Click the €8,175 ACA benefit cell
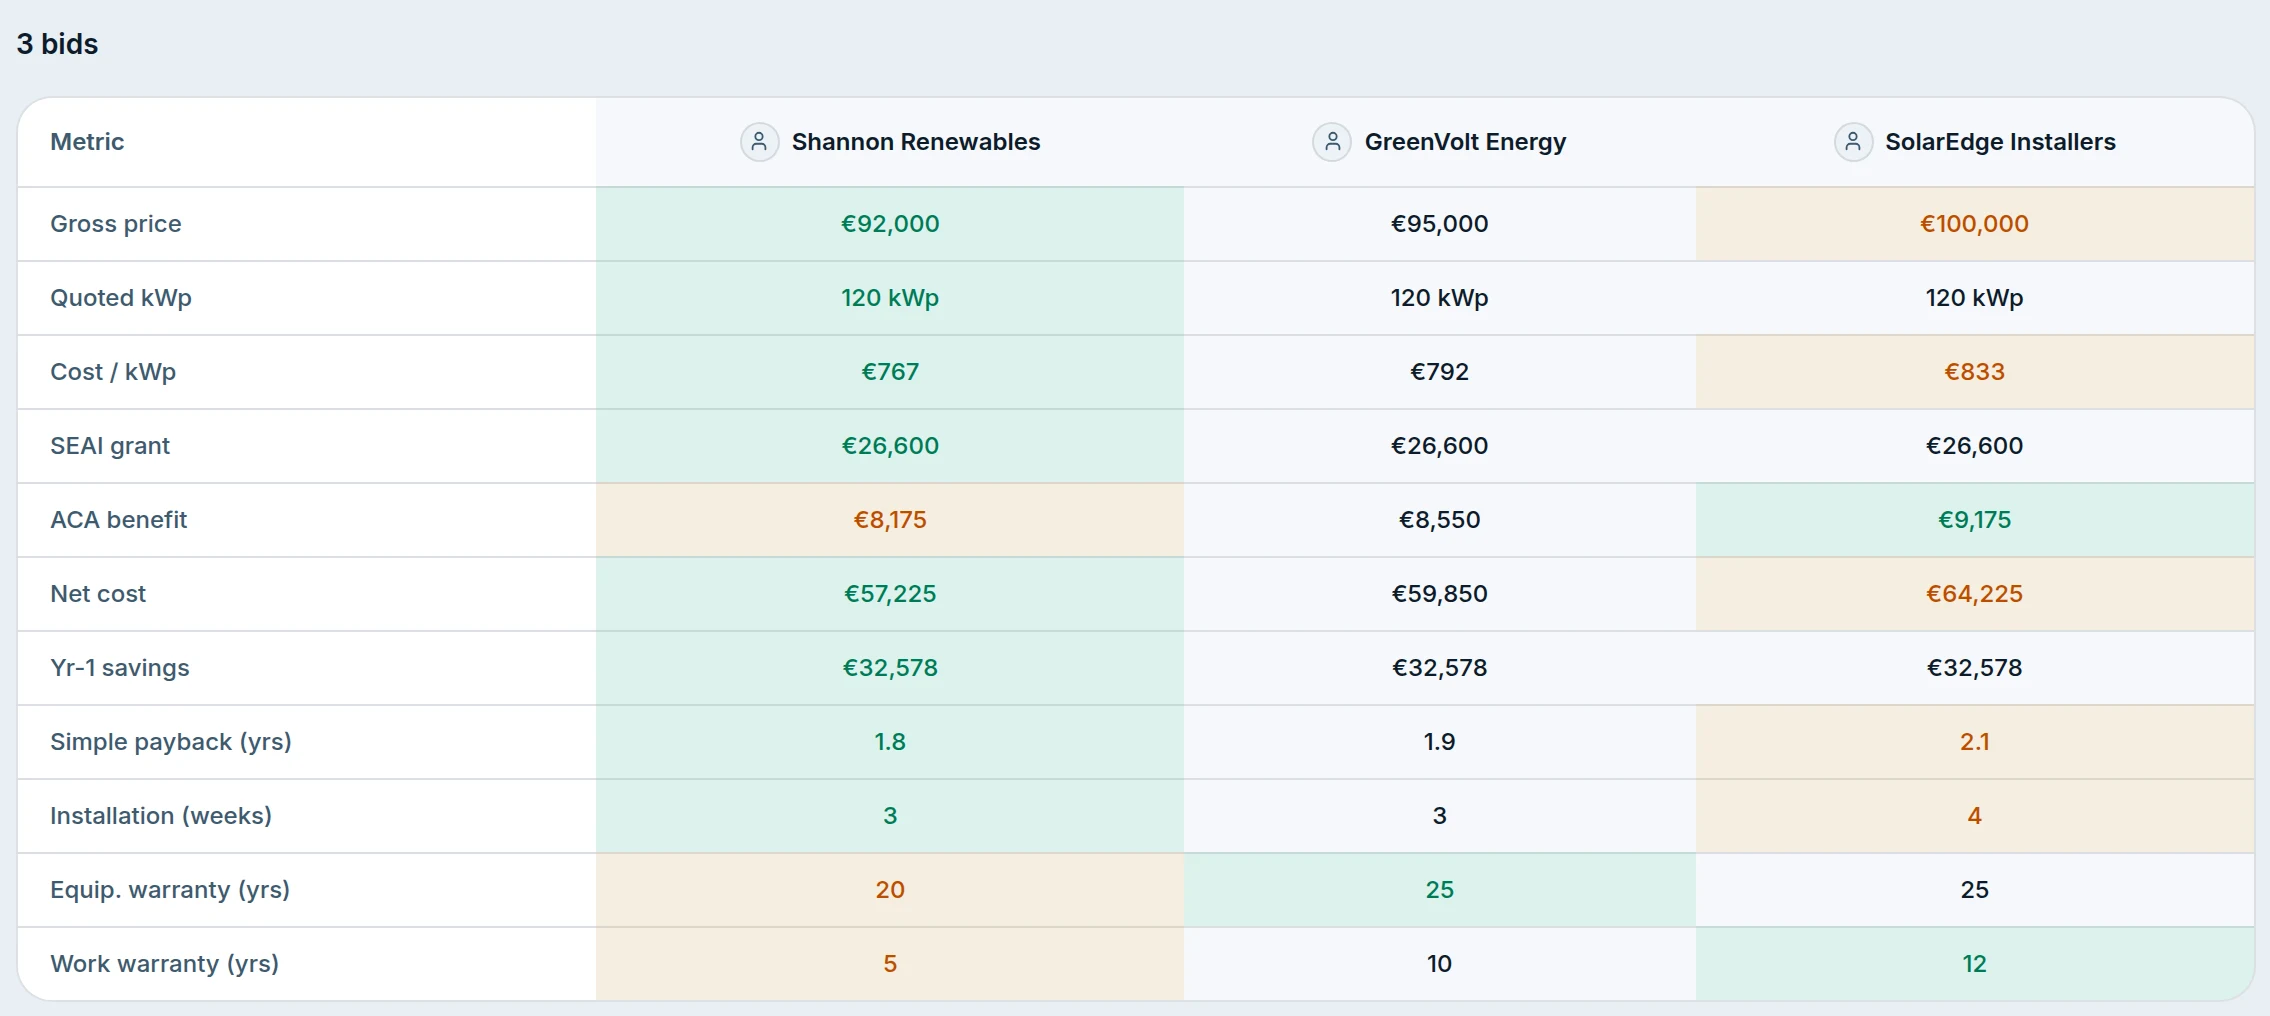 [x=890, y=520]
